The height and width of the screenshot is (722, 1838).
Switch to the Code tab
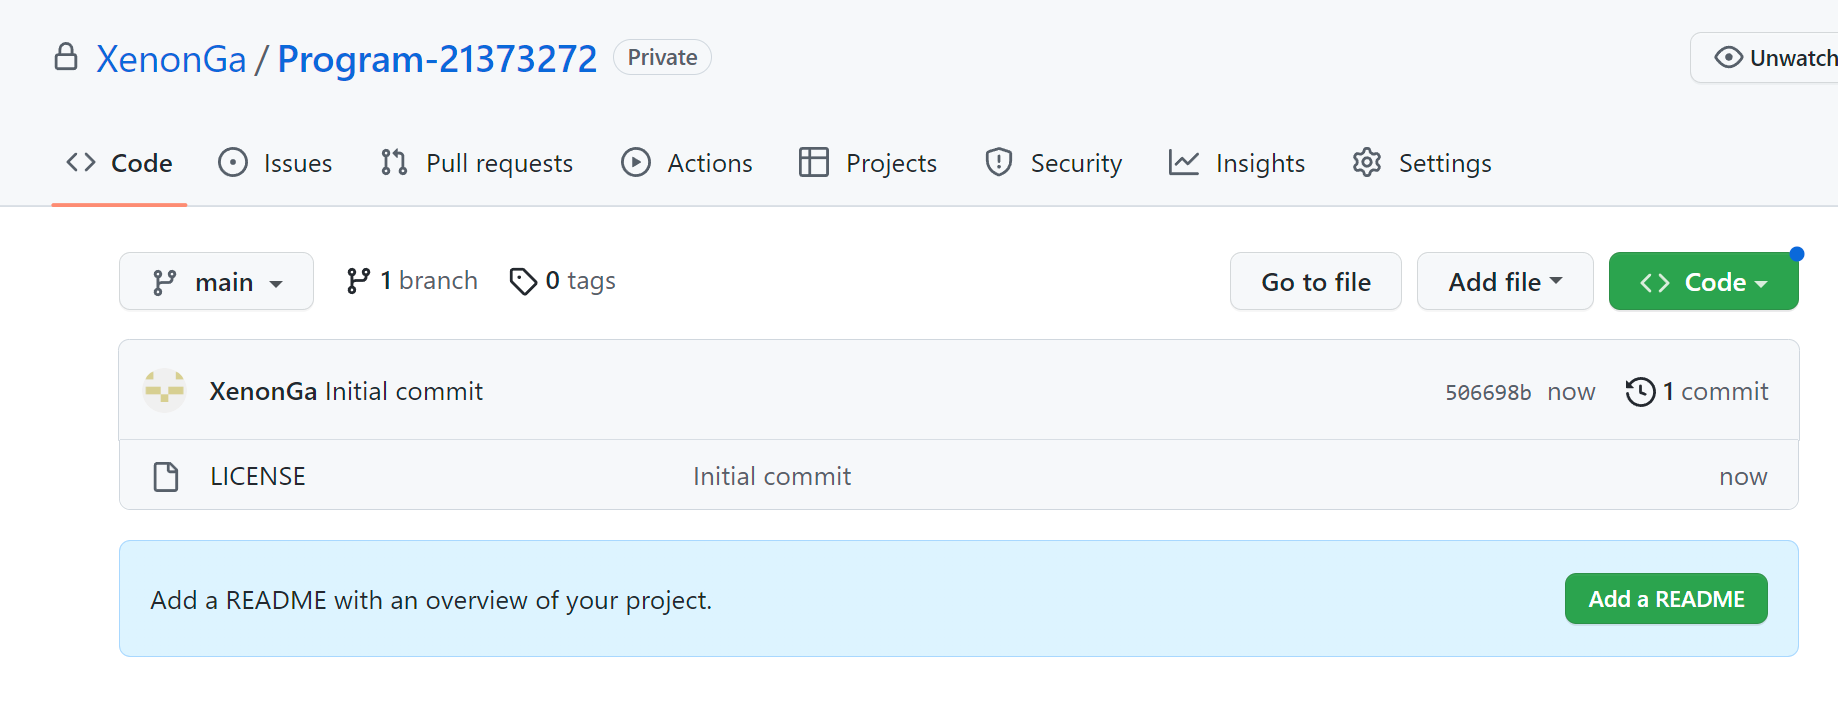(x=119, y=163)
